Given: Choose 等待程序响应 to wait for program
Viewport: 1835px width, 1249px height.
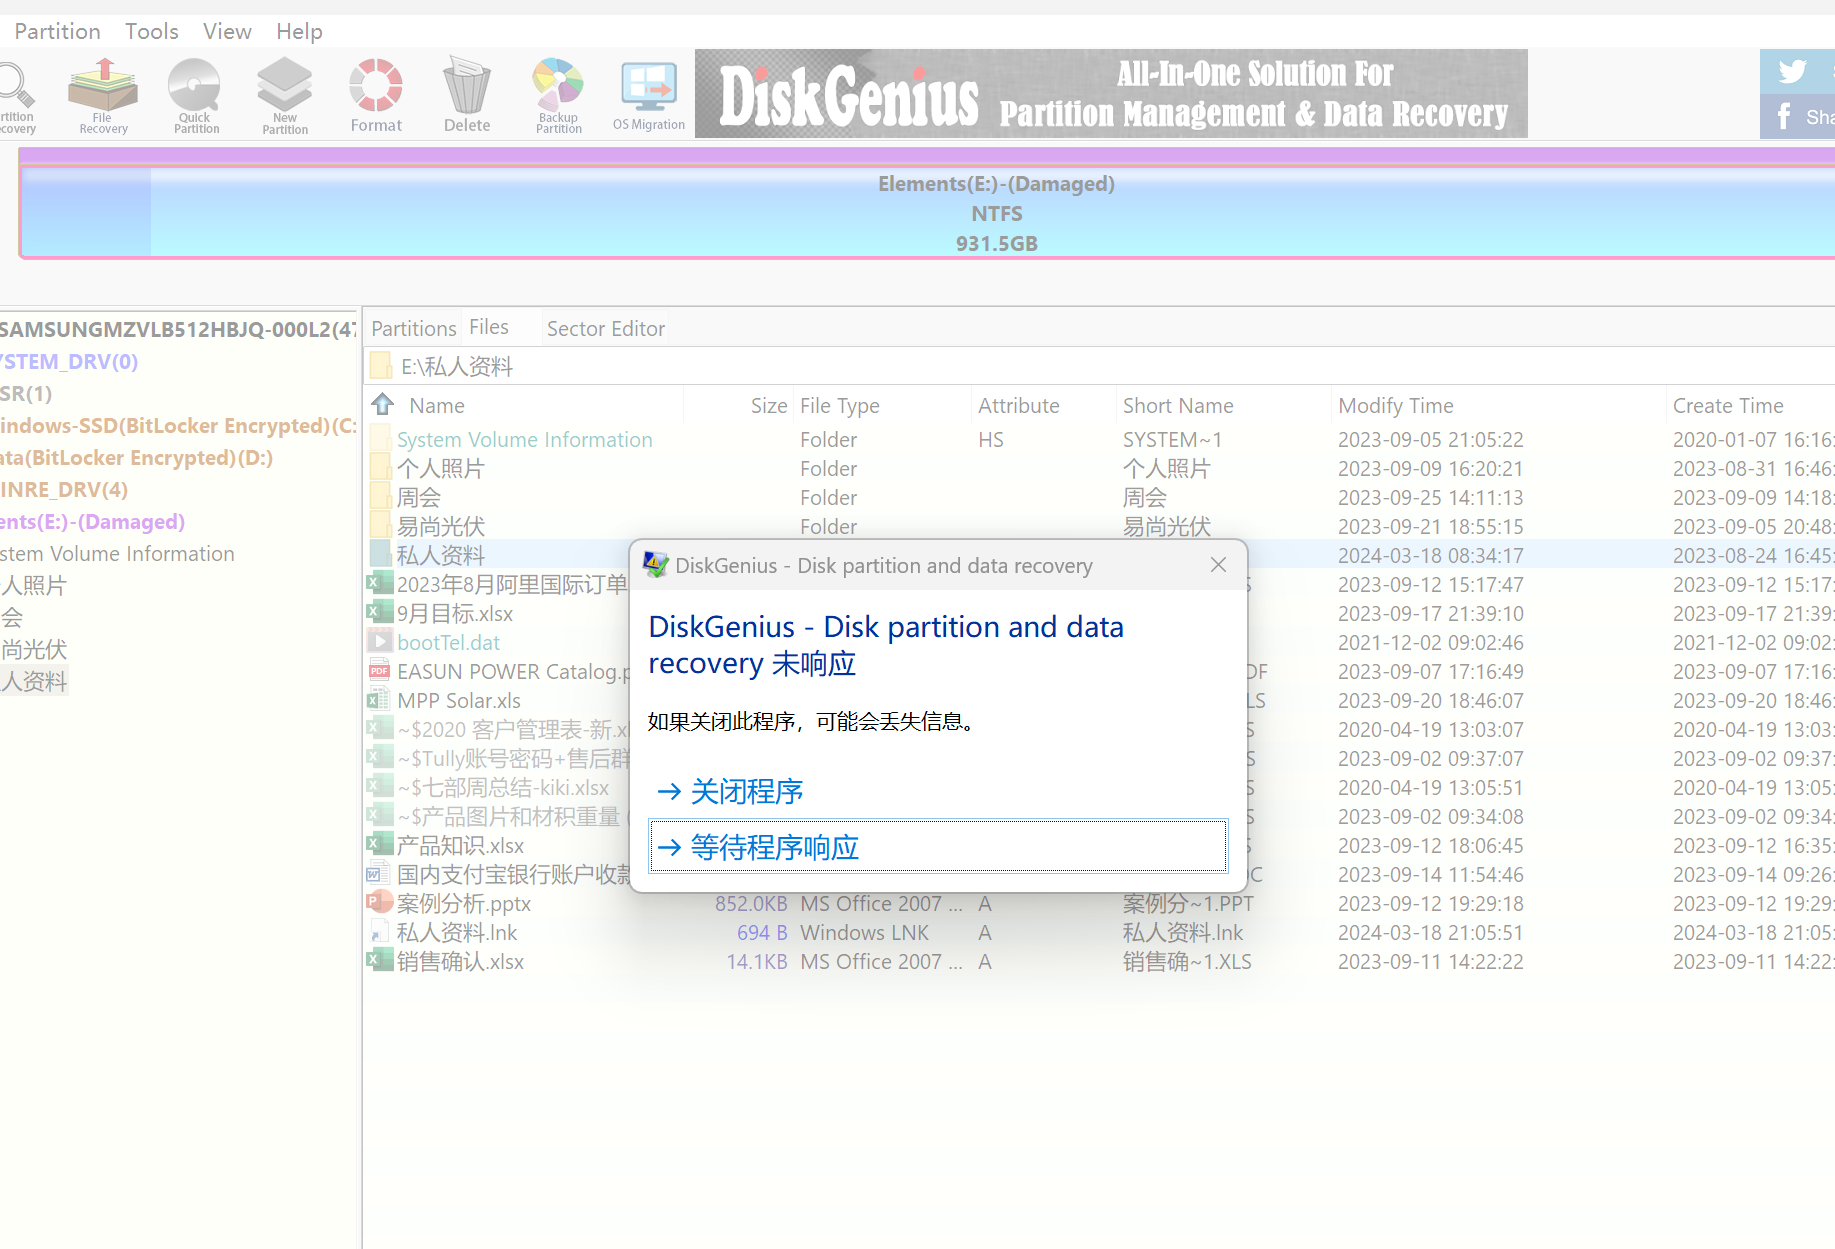Looking at the screenshot, I should pos(938,847).
